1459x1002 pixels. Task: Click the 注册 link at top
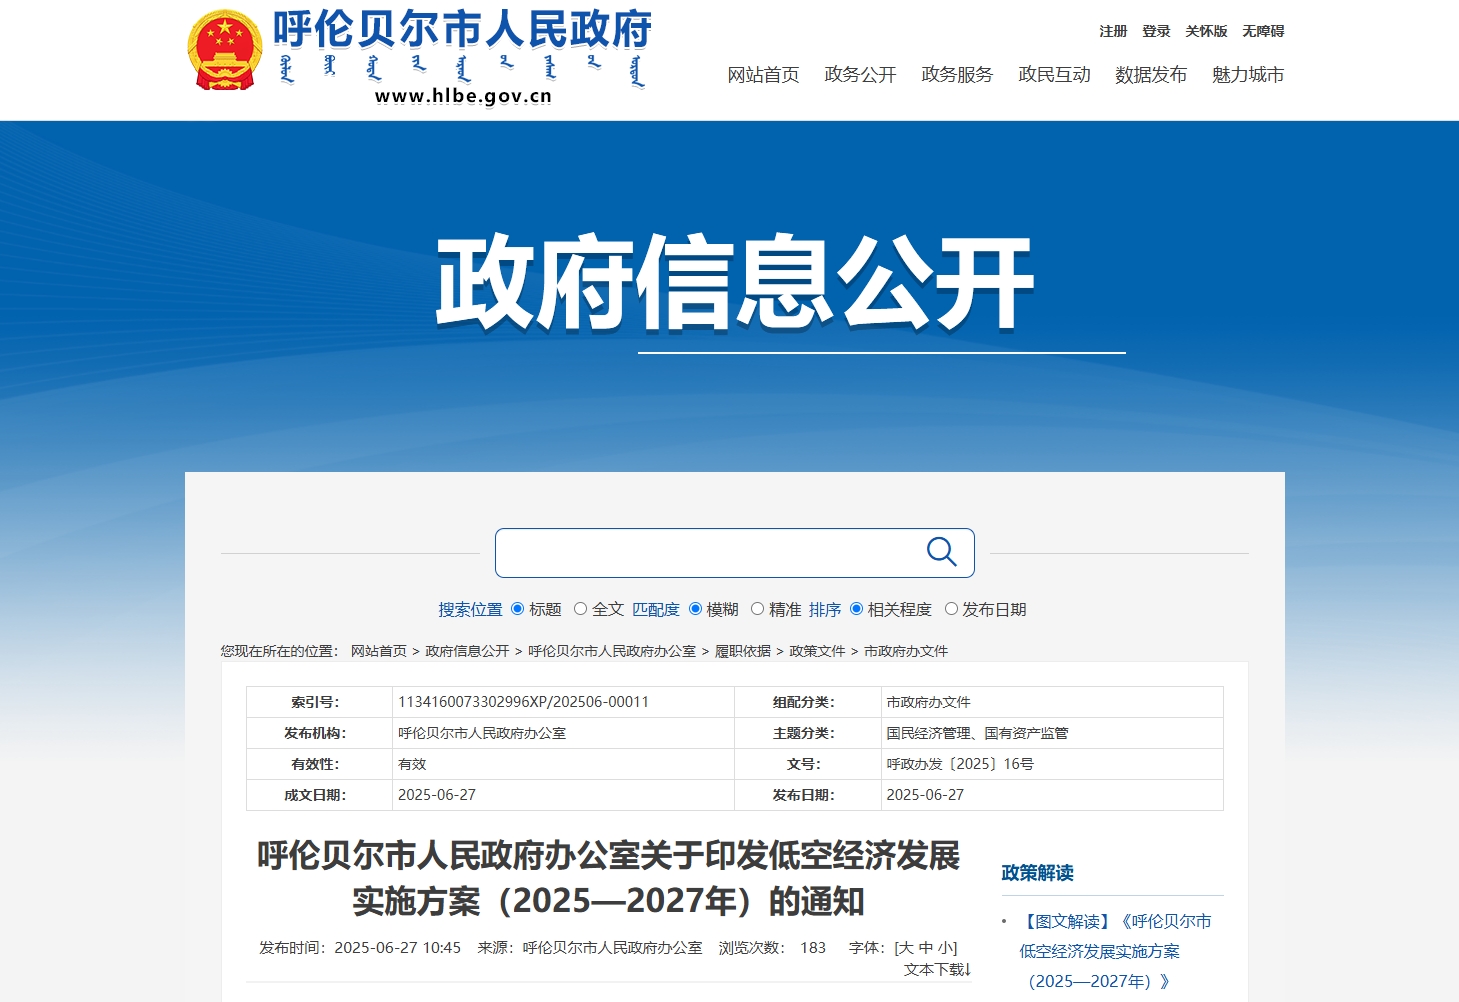pos(1113,32)
